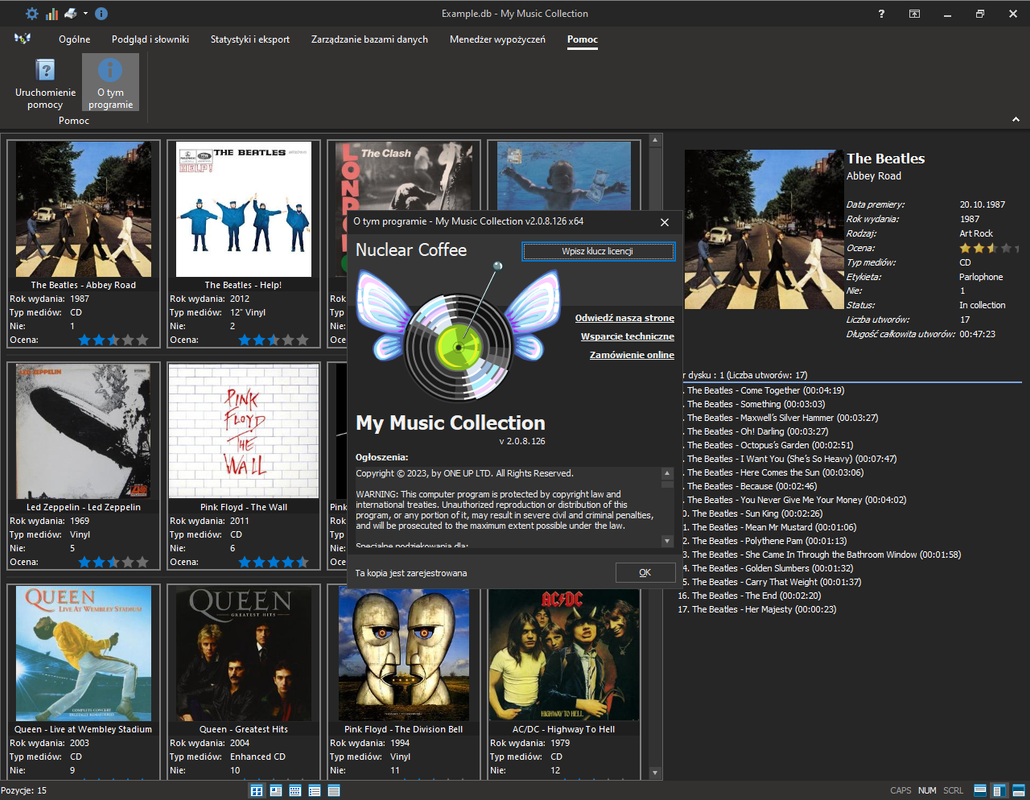Set Abbey Road card rating stars
Viewport: 1030px width, 800px height.
tap(113, 340)
